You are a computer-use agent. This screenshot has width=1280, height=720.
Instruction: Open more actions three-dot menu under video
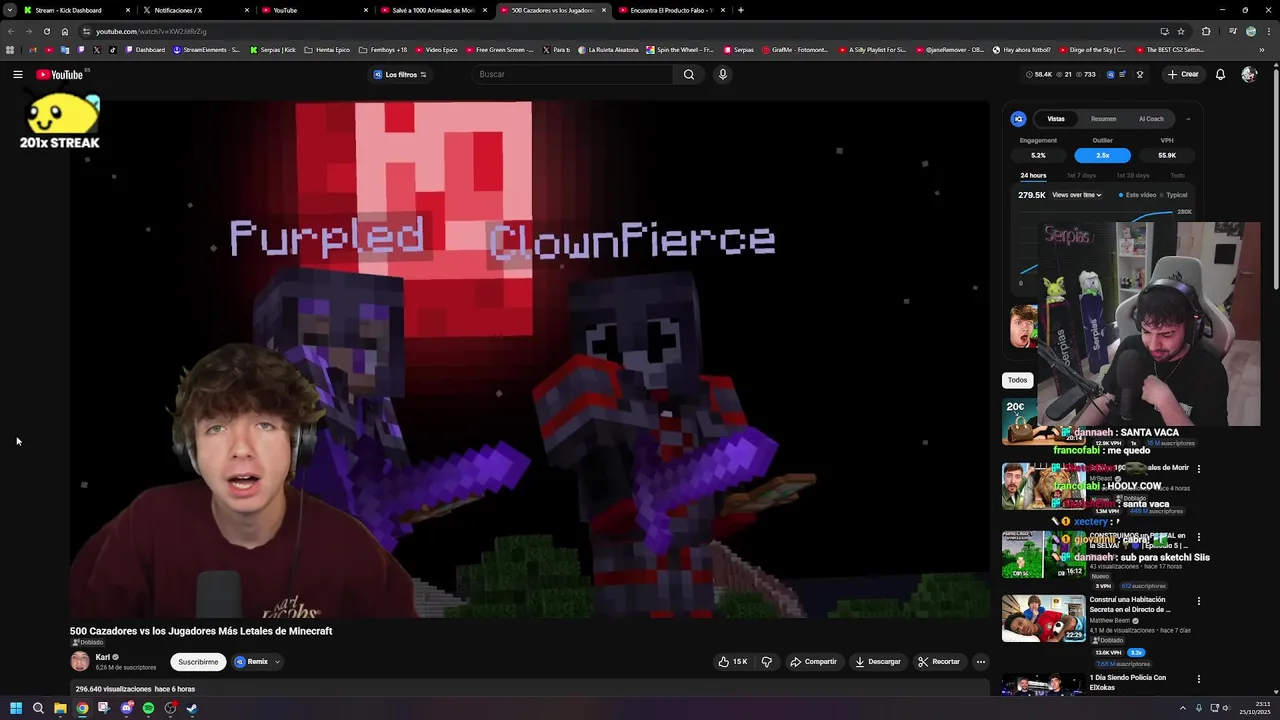(x=980, y=662)
